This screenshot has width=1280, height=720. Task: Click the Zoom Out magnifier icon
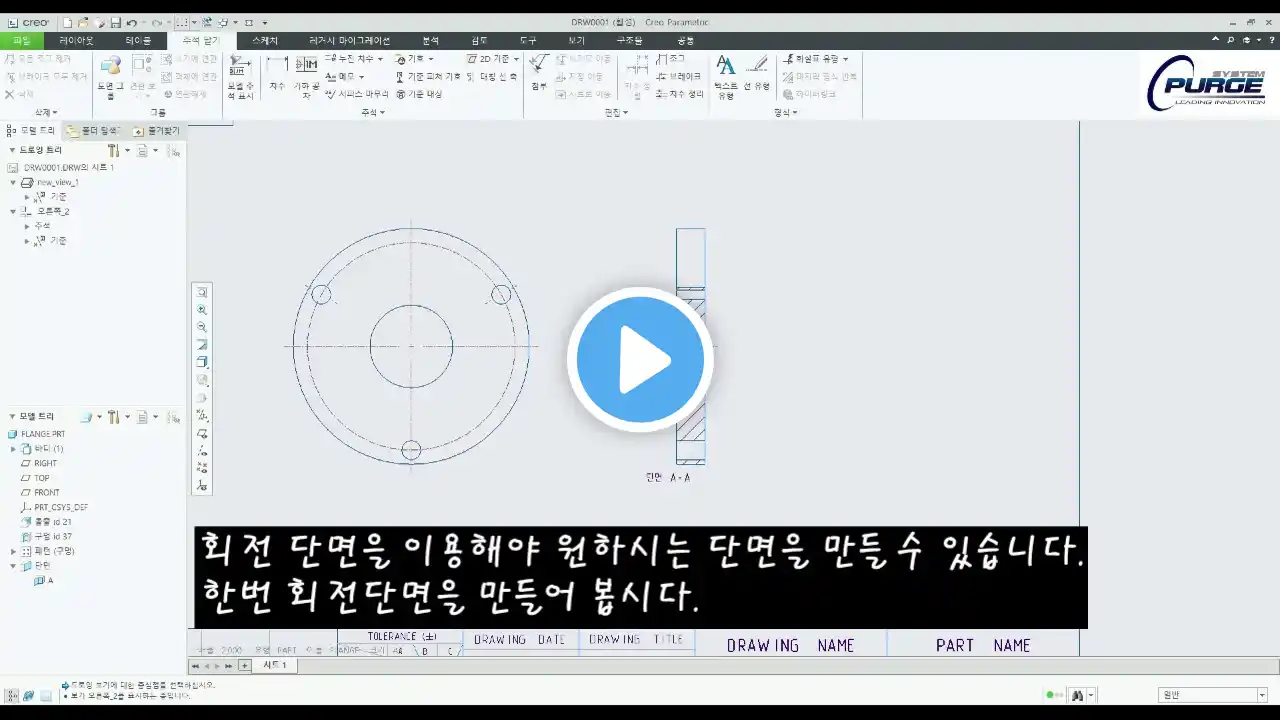202,327
